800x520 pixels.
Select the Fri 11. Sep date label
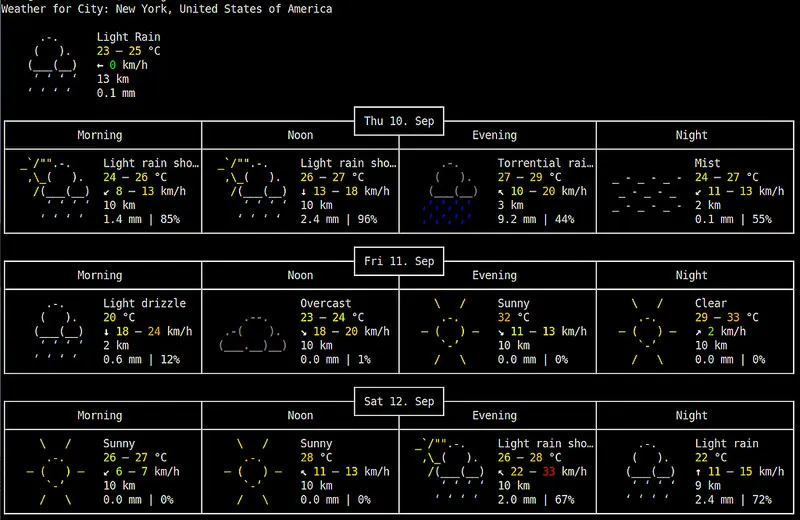click(399, 261)
